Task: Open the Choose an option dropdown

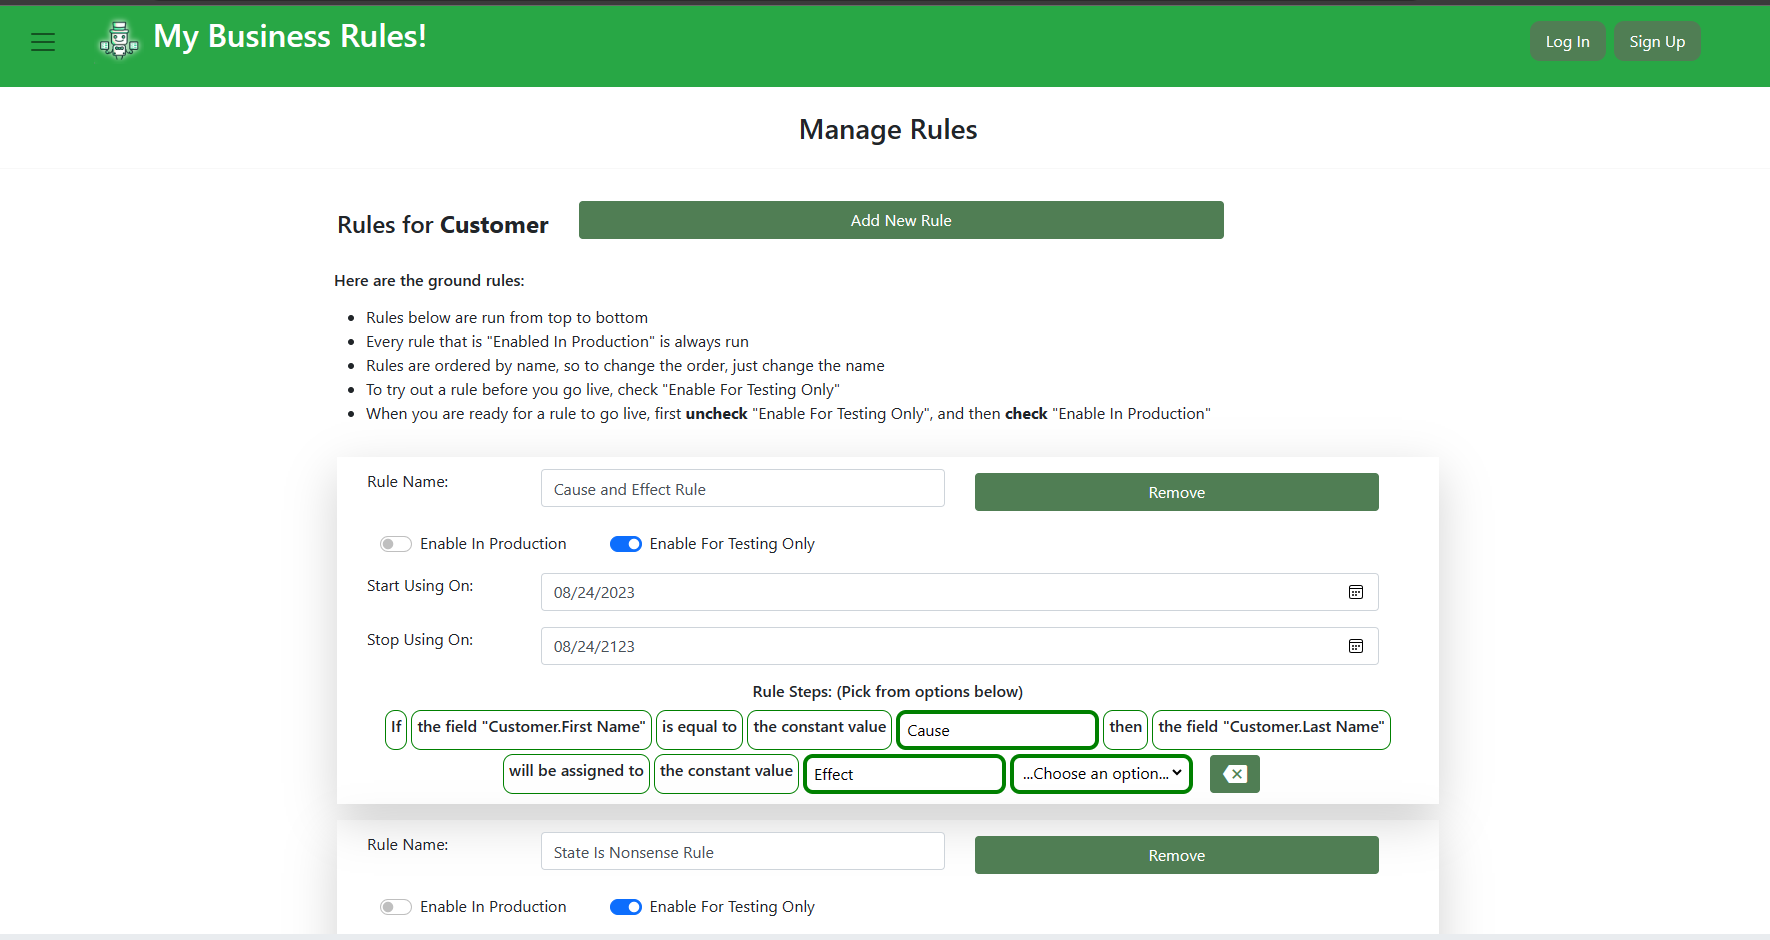Action: (x=1102, y=774)
